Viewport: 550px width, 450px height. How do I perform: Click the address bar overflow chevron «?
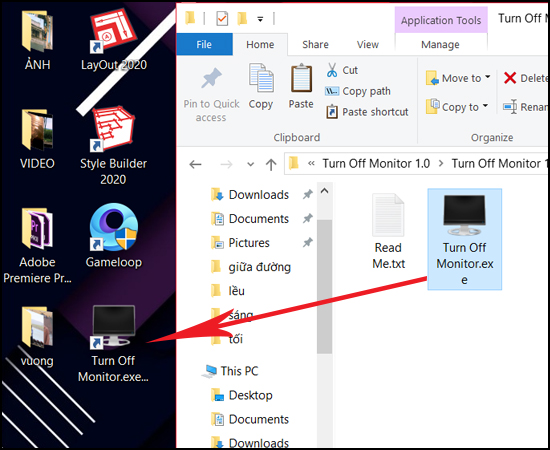311,163
